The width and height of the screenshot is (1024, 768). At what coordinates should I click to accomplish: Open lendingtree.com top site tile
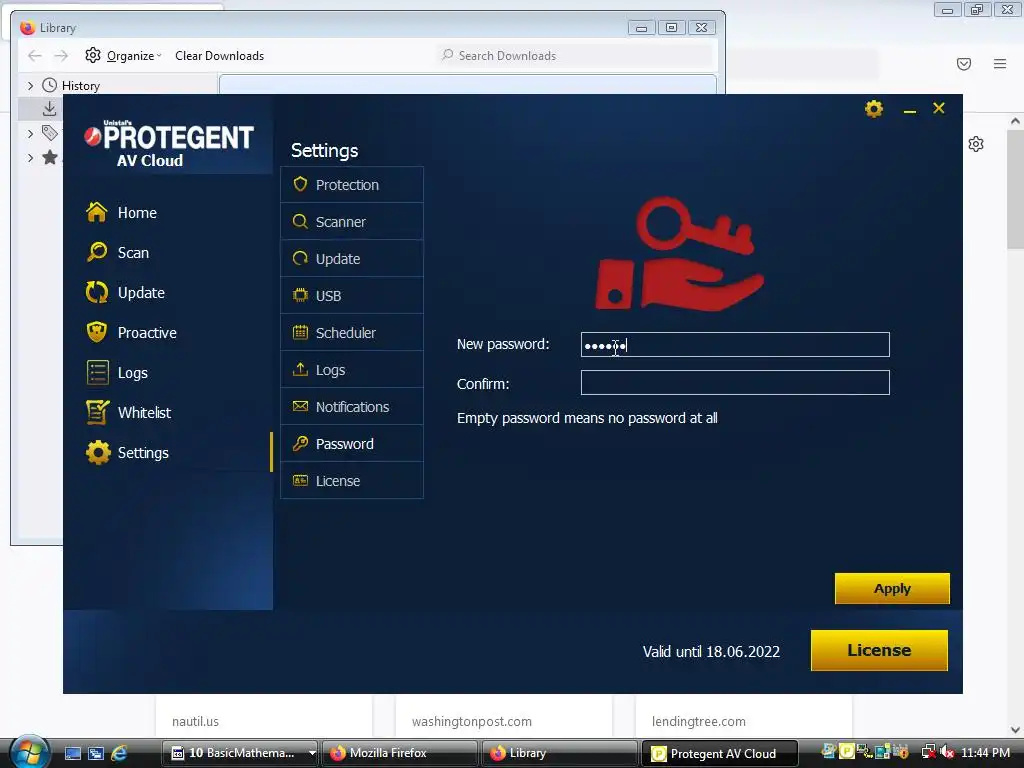[744, 716]
